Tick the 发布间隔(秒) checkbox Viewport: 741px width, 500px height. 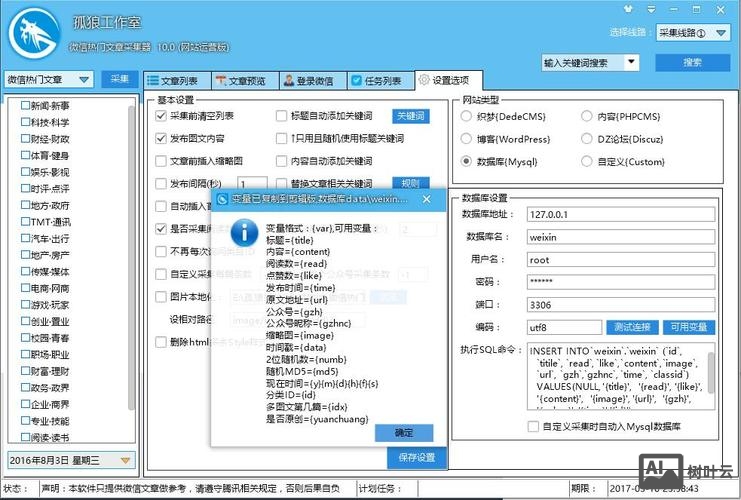click(x=161, y=183)
